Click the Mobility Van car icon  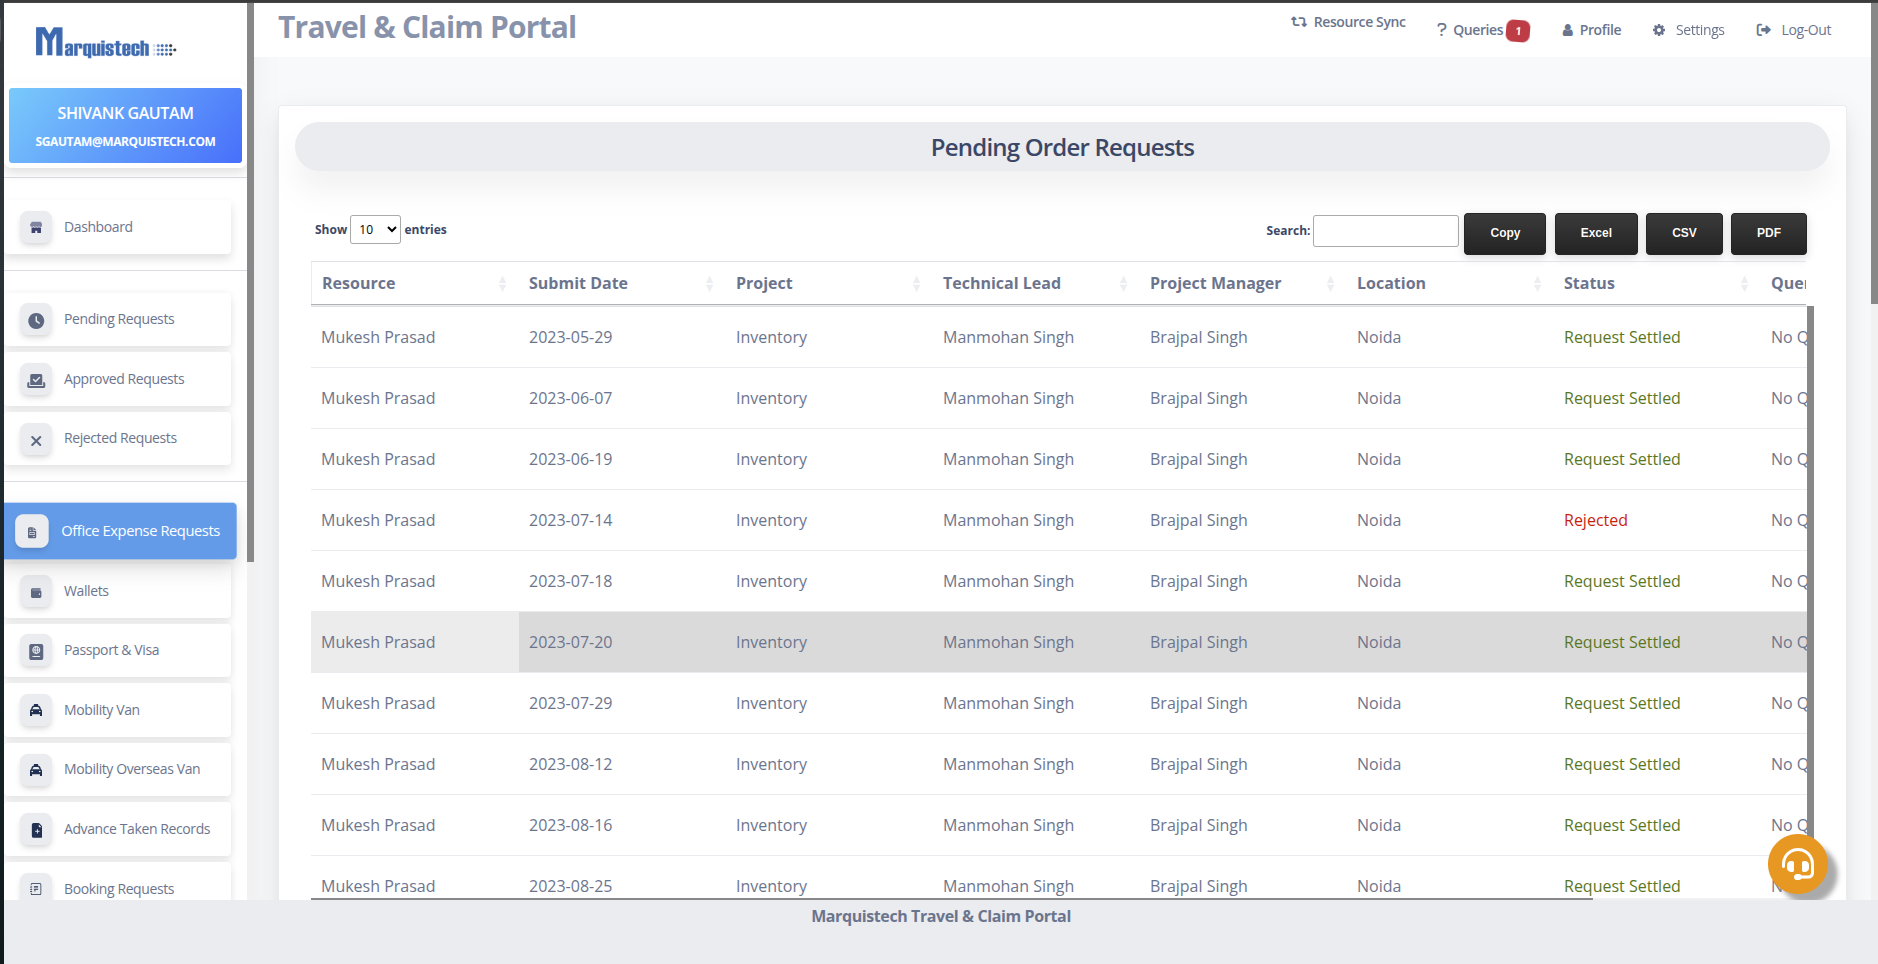[36, 710]
